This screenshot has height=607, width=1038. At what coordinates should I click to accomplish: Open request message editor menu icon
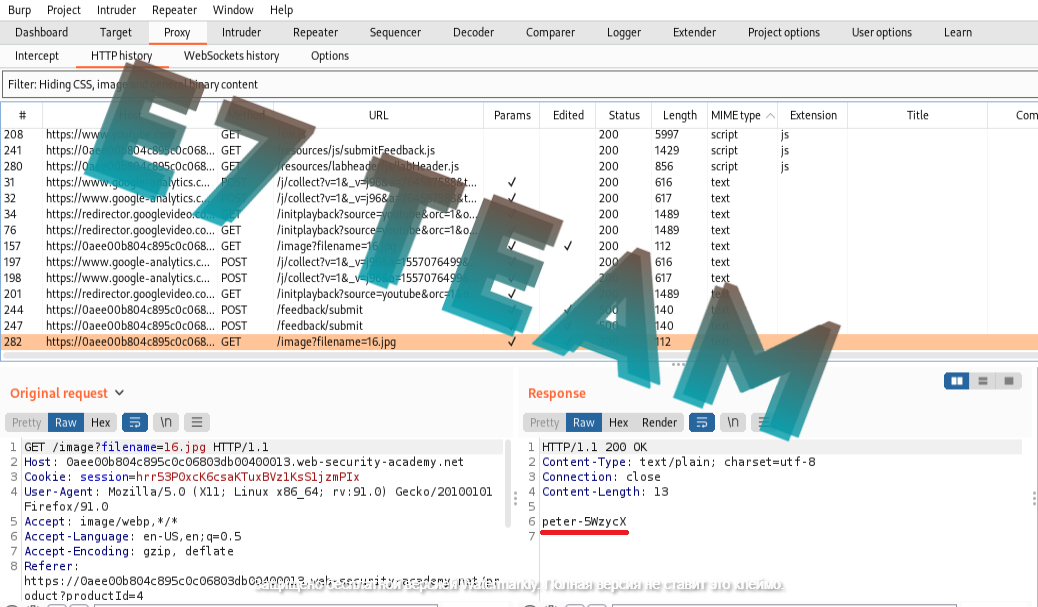point(197,422)
